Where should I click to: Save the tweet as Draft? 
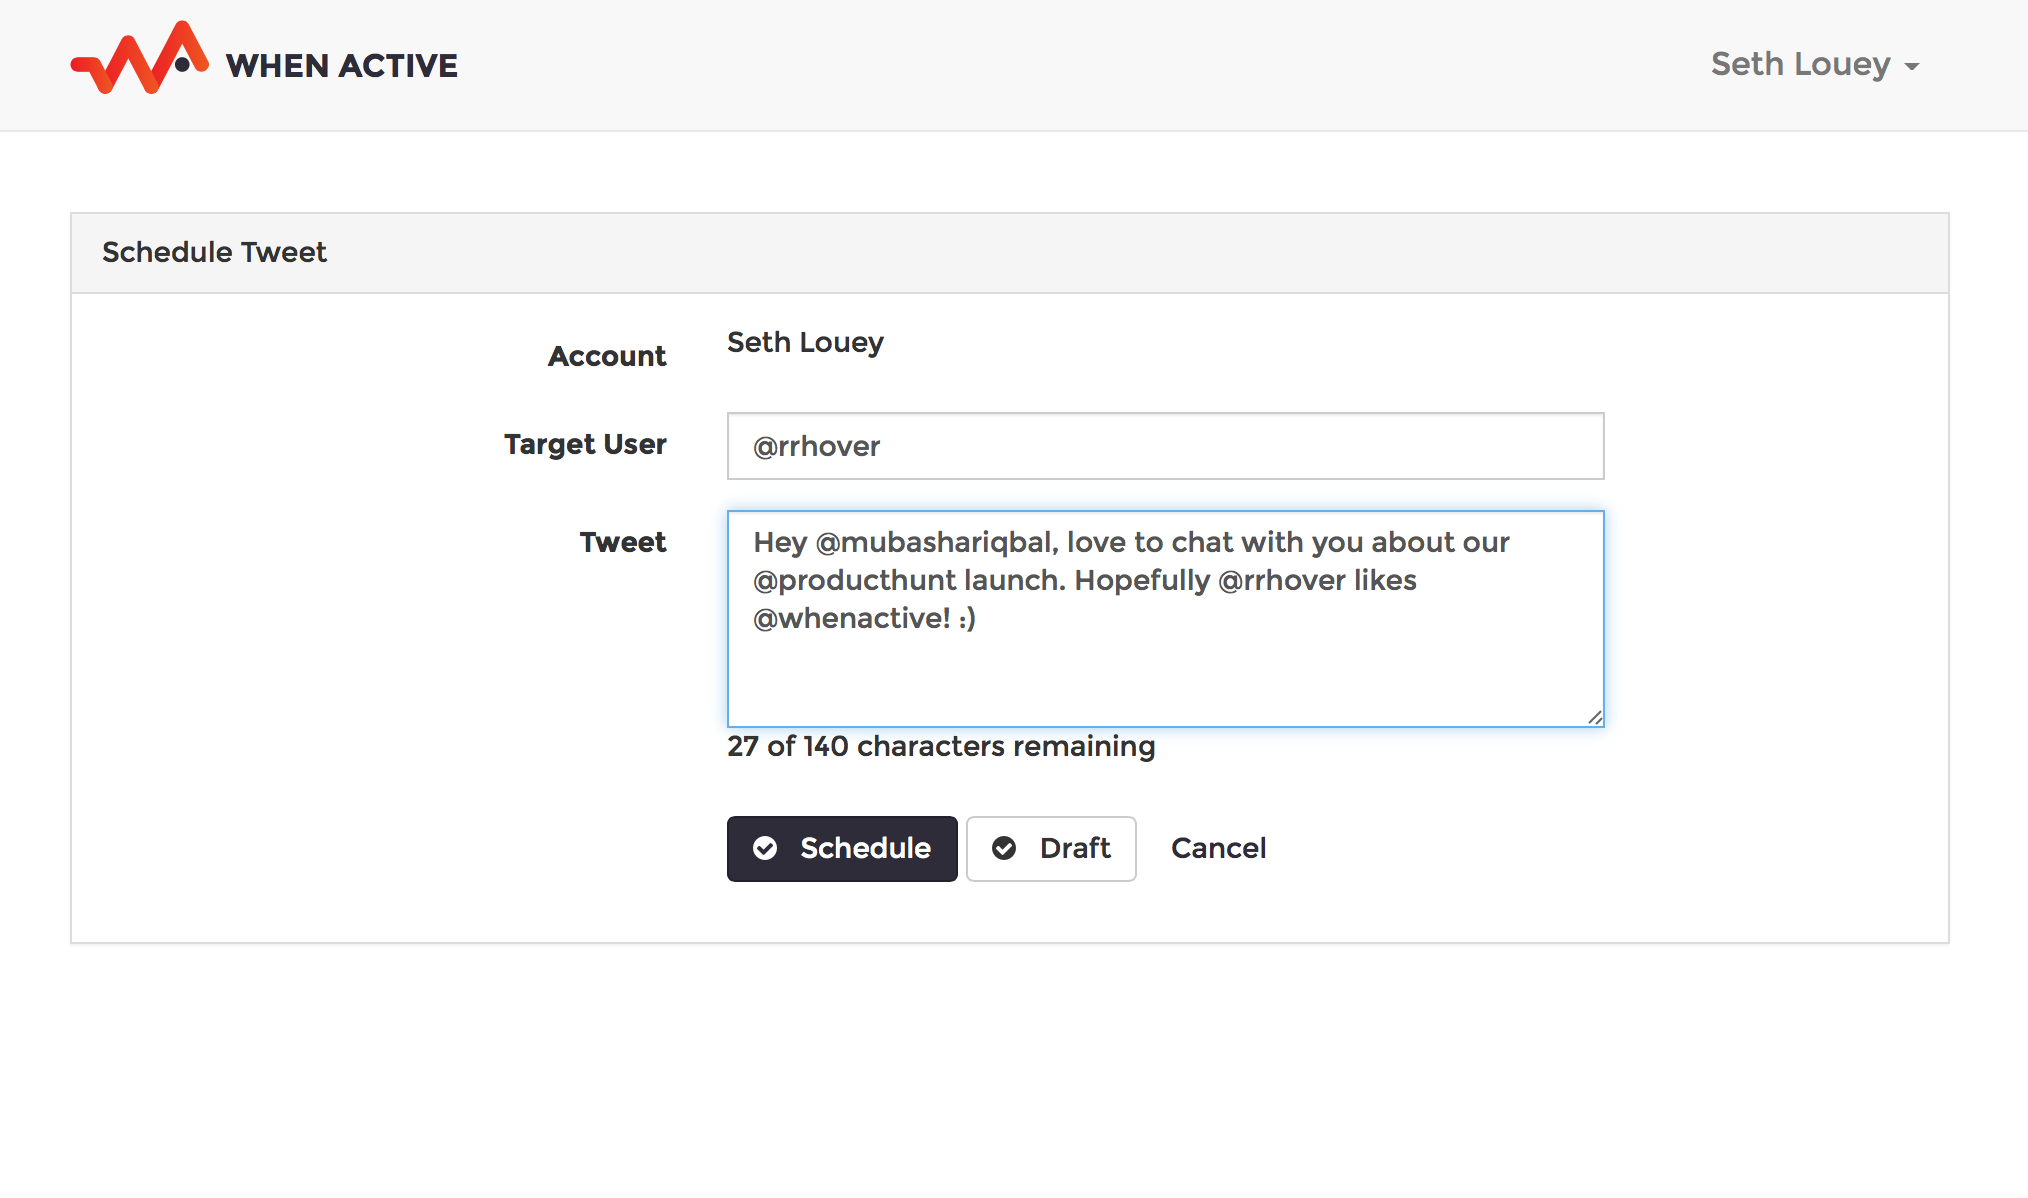1050,849
